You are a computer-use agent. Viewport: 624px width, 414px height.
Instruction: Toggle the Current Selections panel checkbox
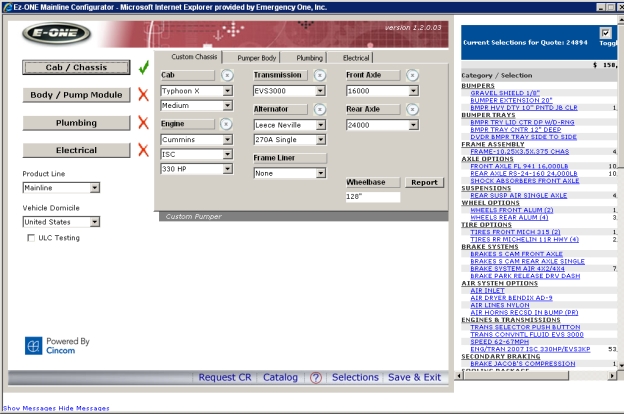click(605, 33)
